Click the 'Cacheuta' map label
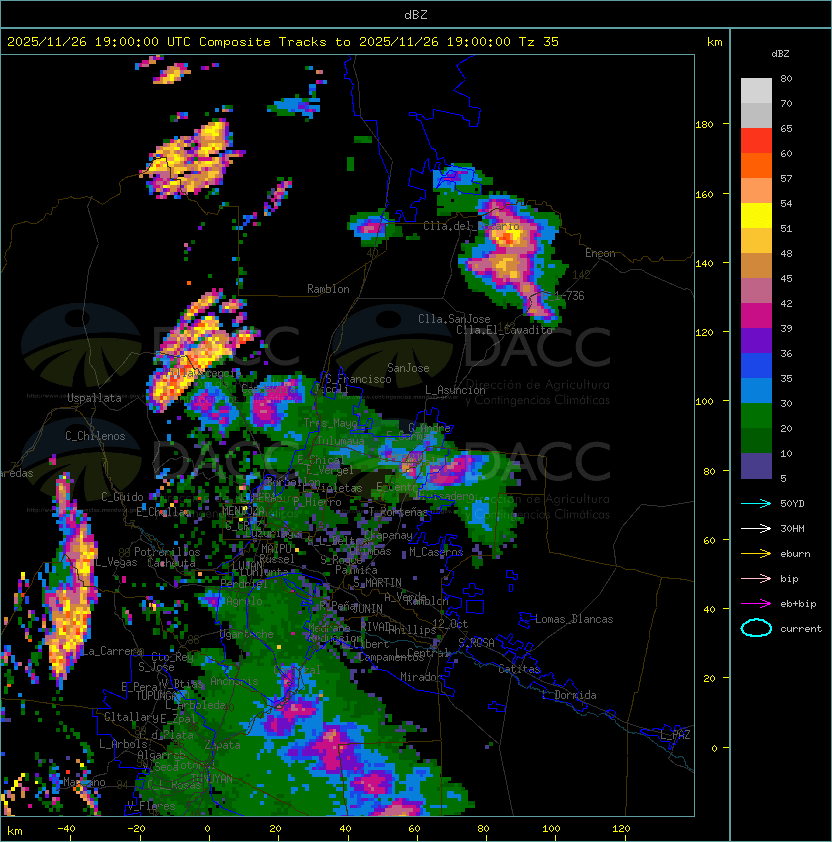This screenshot has height=842, width=832. tap(171, 563)
